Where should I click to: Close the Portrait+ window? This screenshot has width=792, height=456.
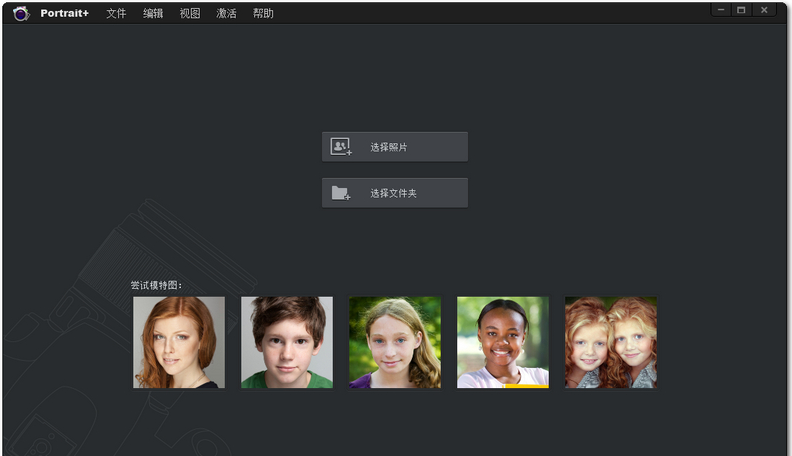coord(764,9)
